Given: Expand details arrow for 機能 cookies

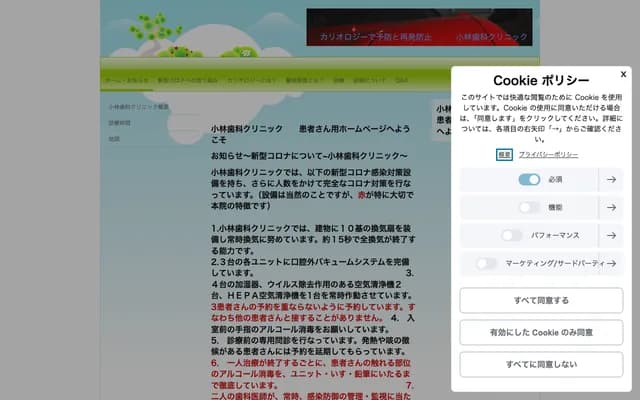Looking at the screenshot, I should [x=611, y=207].
